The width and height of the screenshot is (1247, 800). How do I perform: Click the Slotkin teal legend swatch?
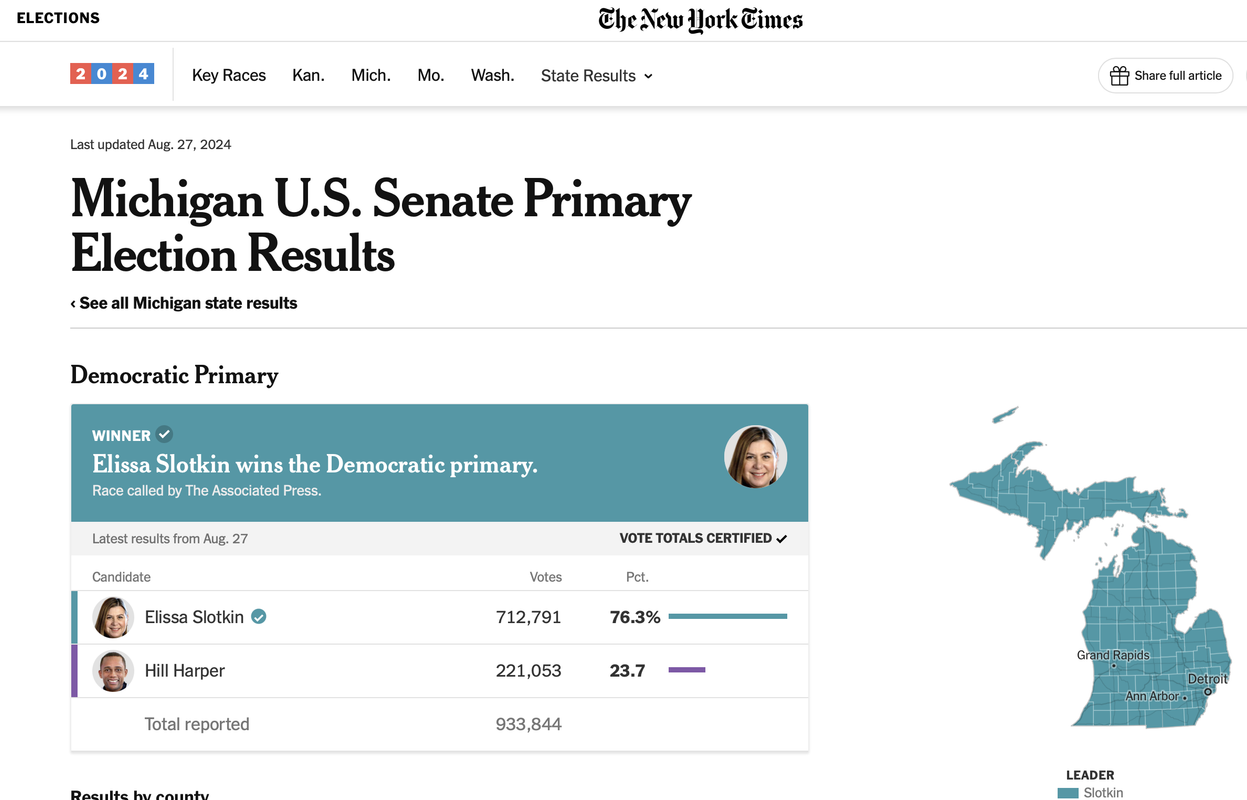(1068, 793)
